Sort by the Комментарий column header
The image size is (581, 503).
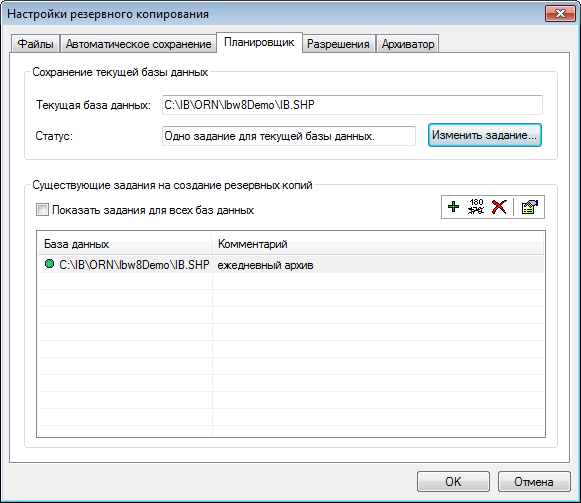(x=377, y=244)
